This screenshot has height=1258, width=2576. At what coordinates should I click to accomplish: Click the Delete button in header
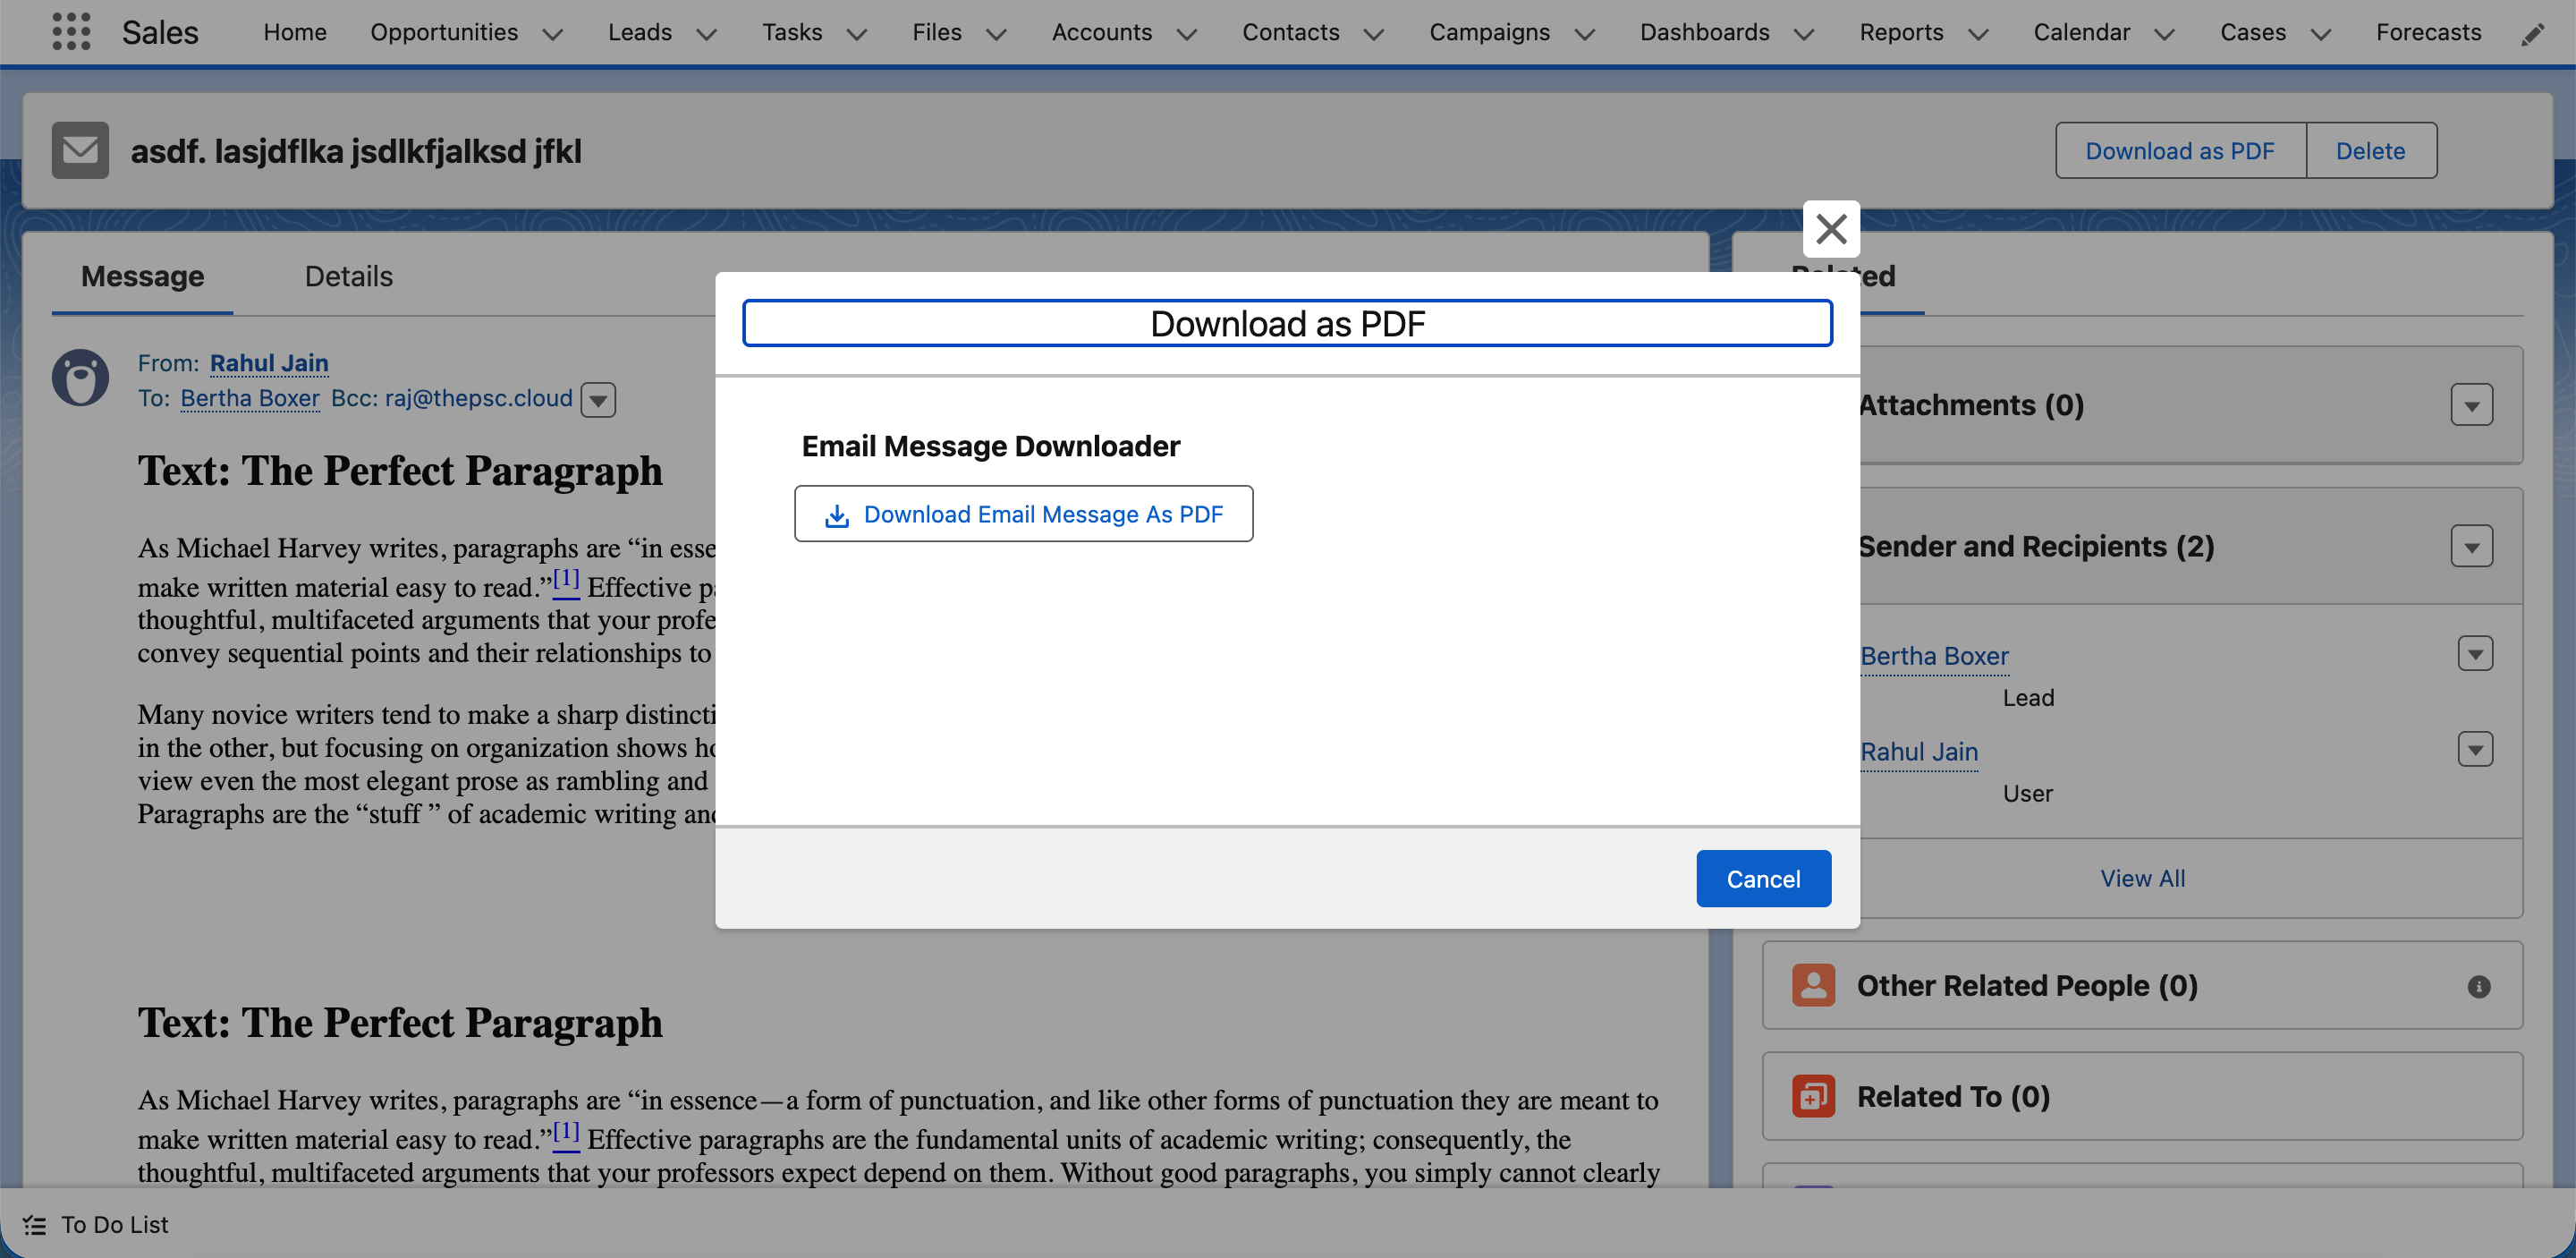pyautogui.click(x=2370, y=151)
